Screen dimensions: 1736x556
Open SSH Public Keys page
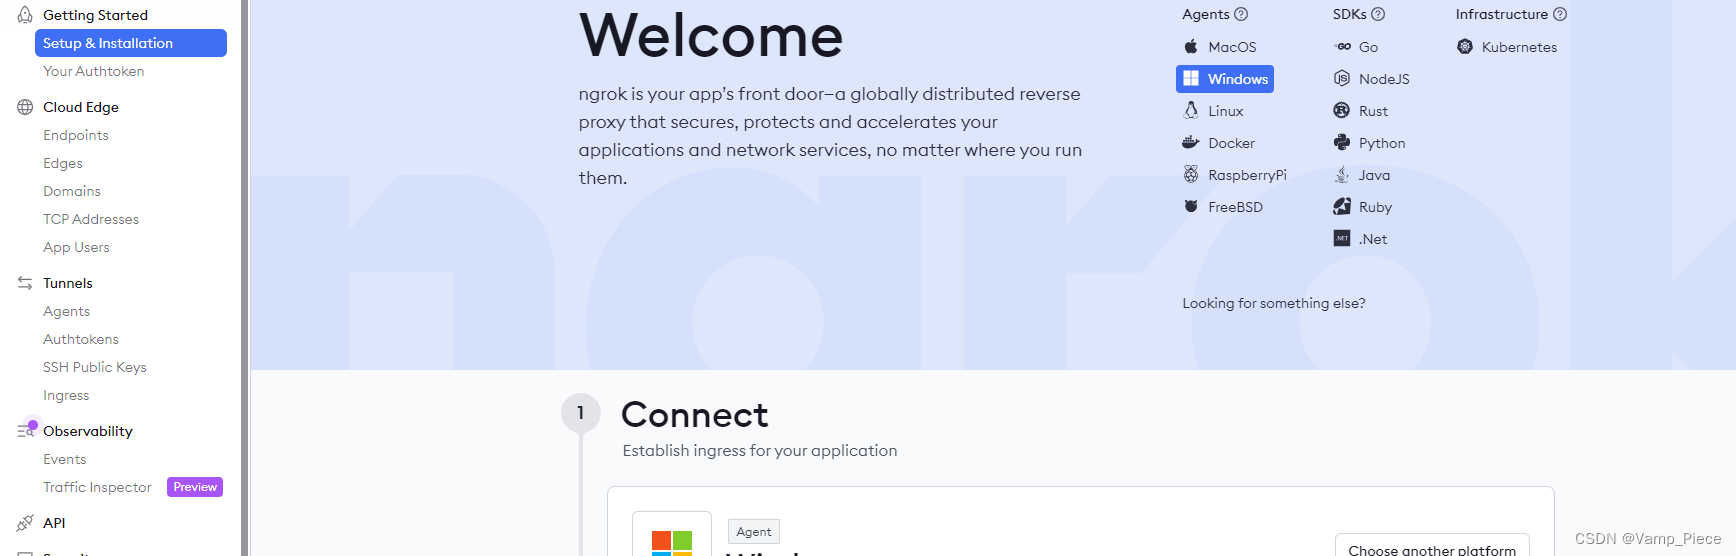coord(95,367)
